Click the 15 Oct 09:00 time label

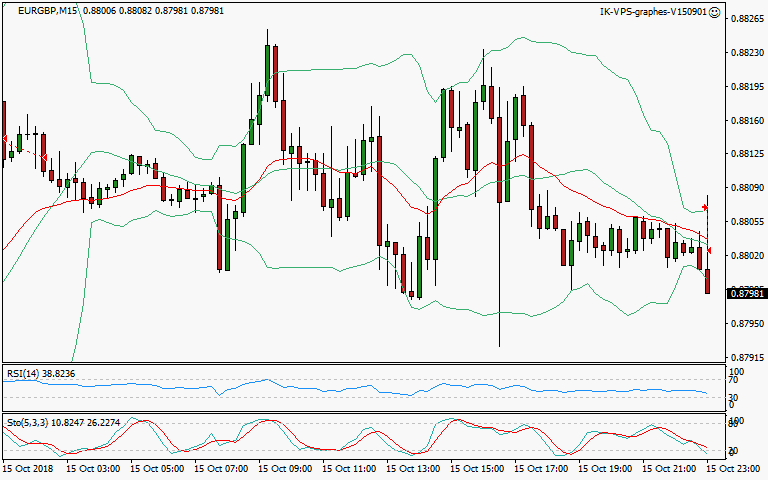click(283, 468)
